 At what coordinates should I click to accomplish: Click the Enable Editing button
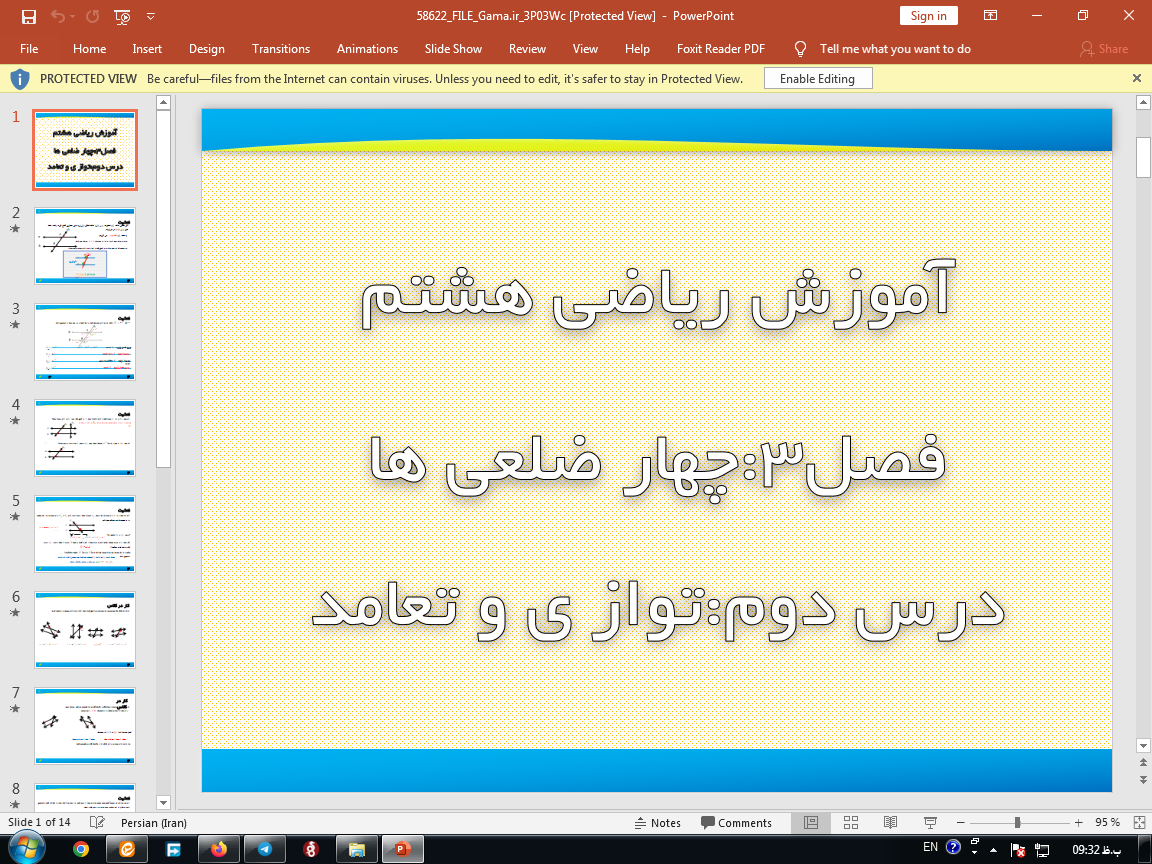(x=817, y=79)
